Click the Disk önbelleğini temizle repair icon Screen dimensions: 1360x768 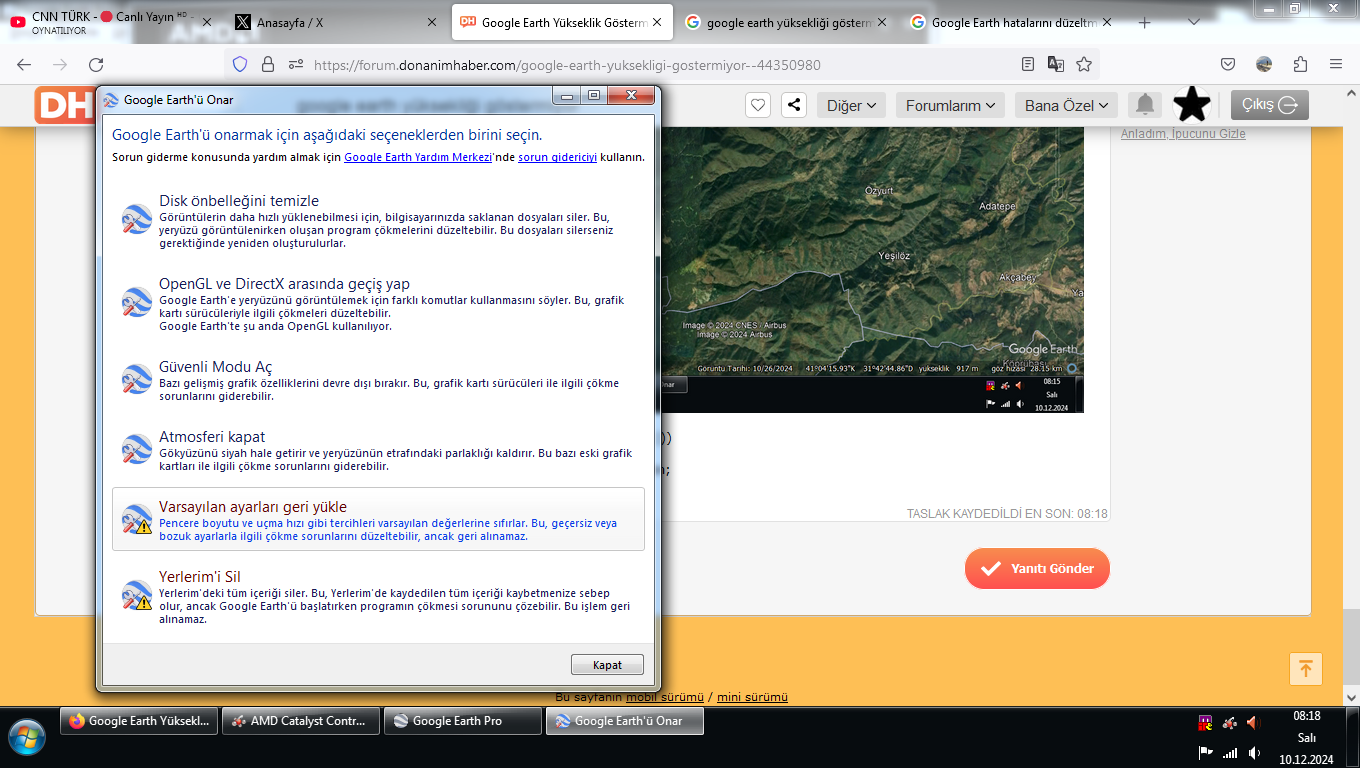(x=136, y=219)
